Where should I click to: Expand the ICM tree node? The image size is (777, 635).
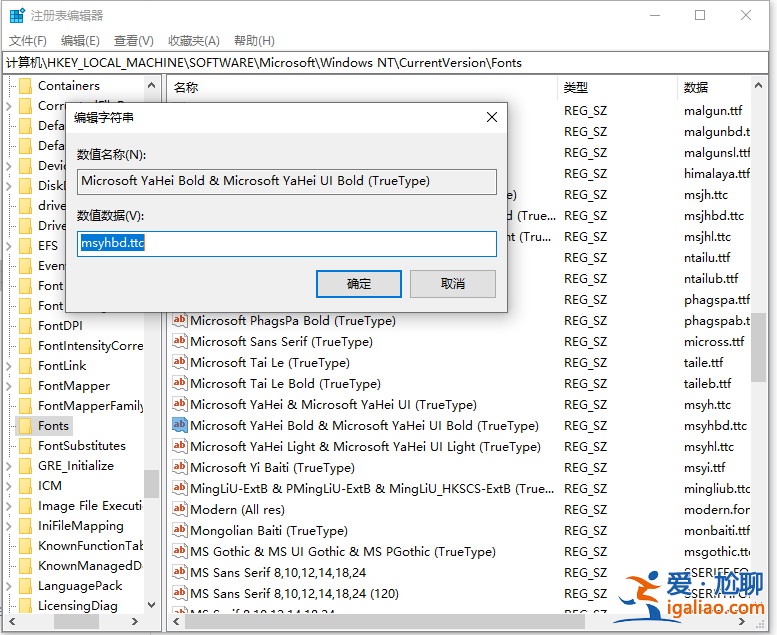(9, 486)
